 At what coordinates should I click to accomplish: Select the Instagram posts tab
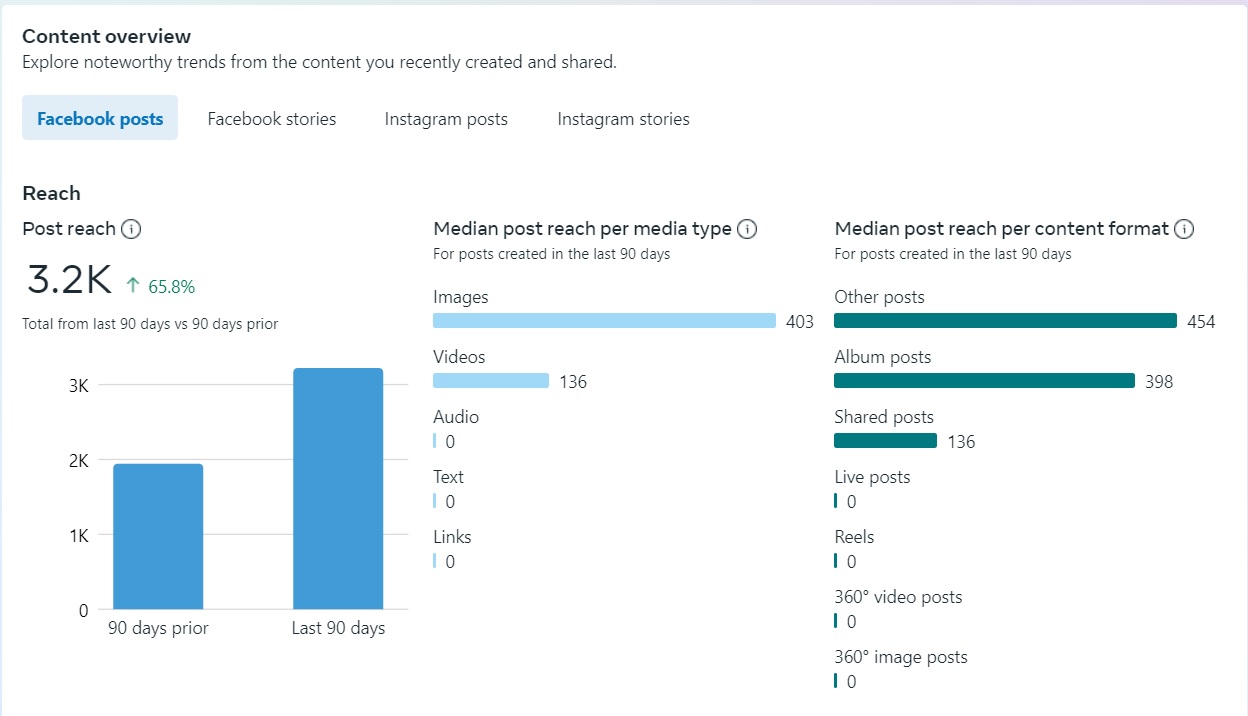coord(446,119)
